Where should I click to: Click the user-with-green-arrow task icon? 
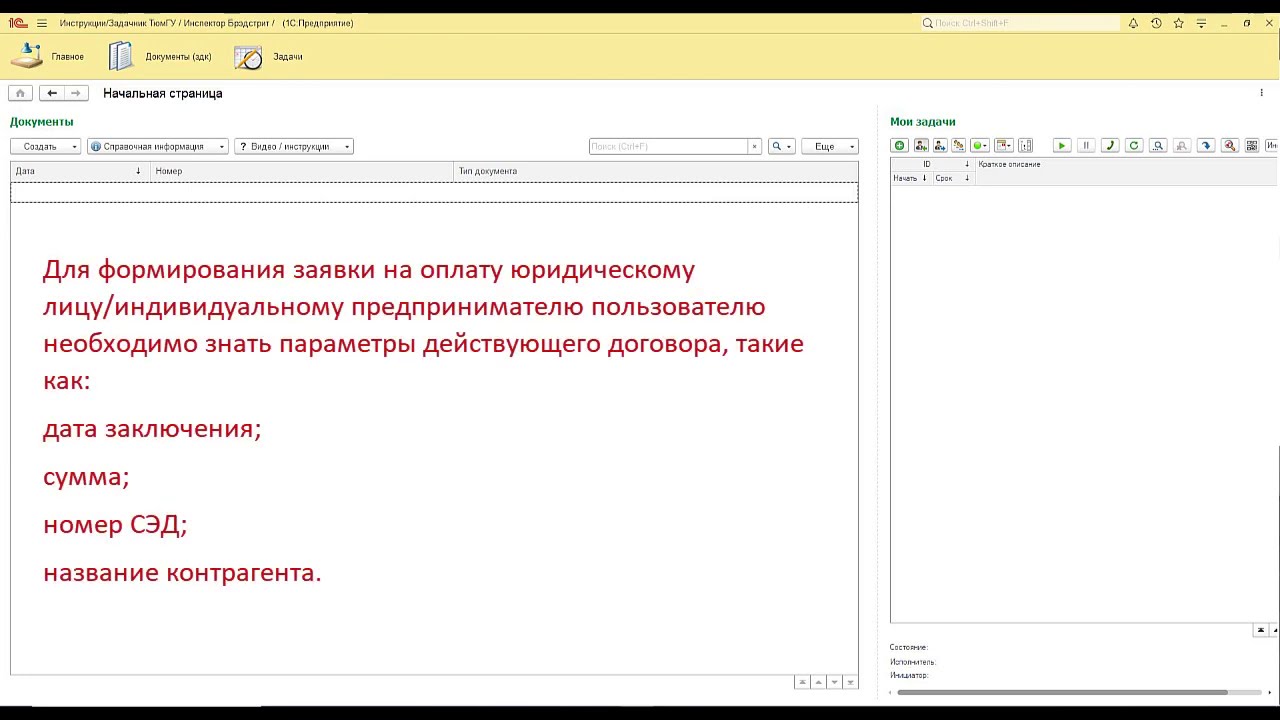921,146
